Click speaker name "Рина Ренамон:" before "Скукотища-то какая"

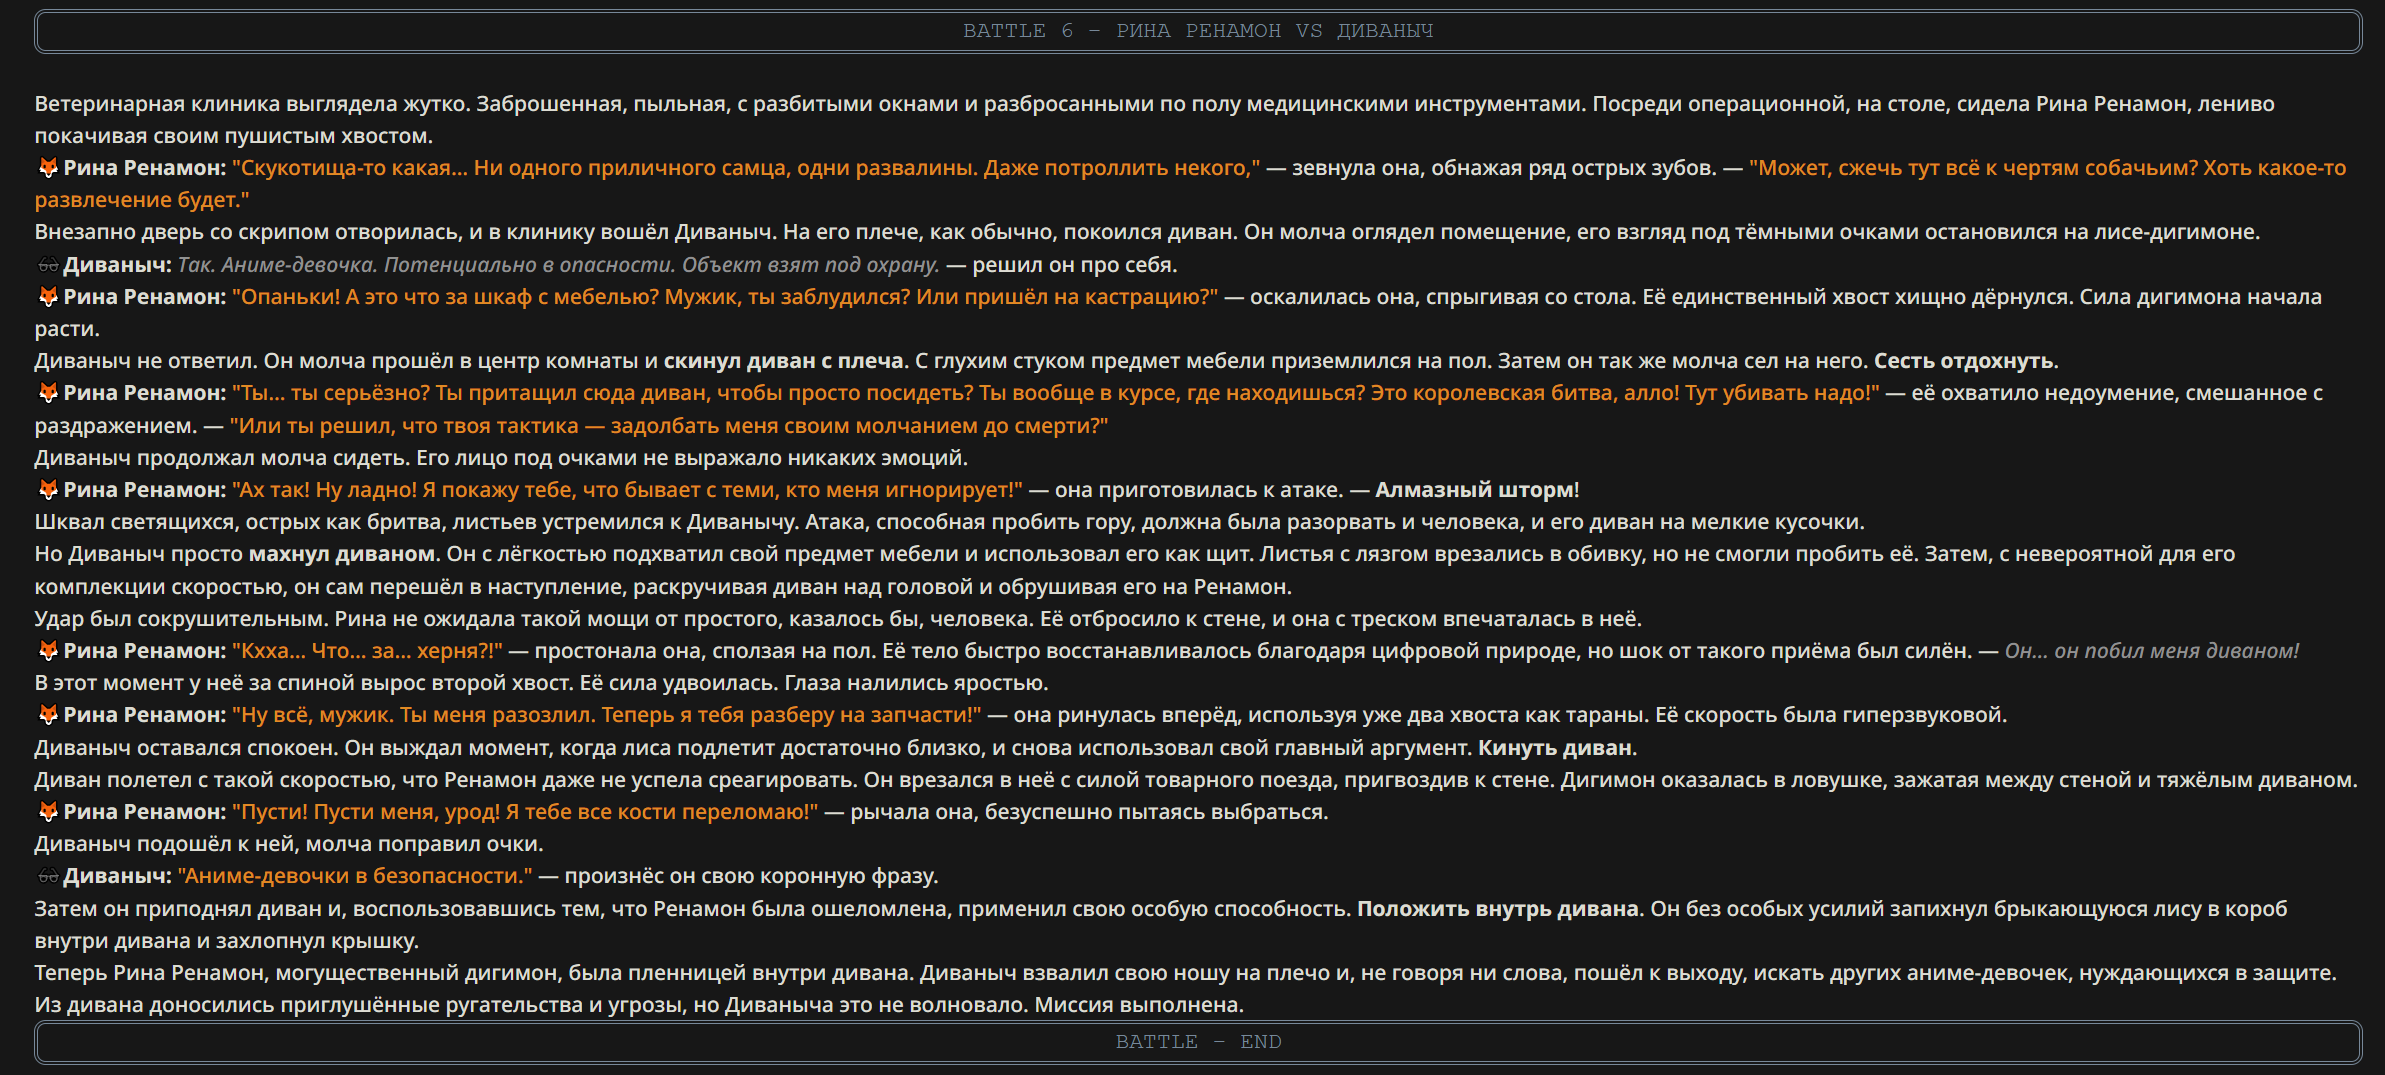pos(145,168)
